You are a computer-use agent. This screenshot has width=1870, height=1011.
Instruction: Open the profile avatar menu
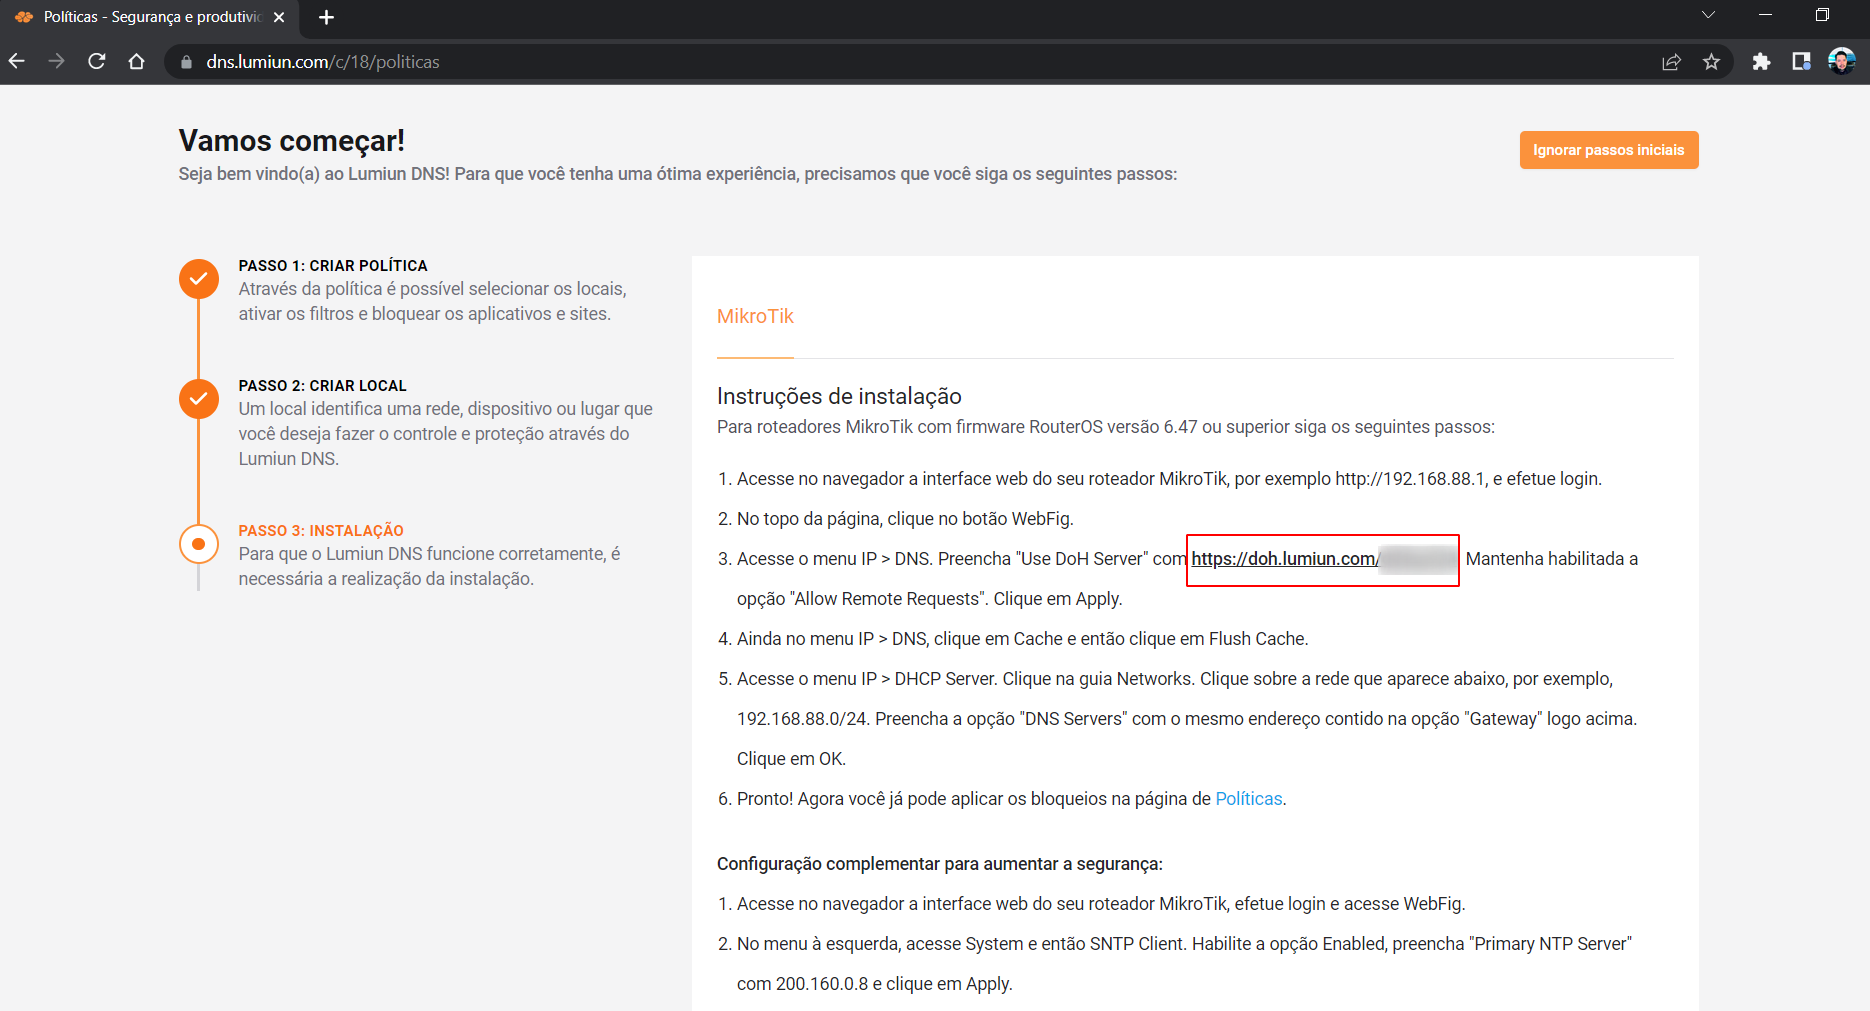(x=1841, y=61)
